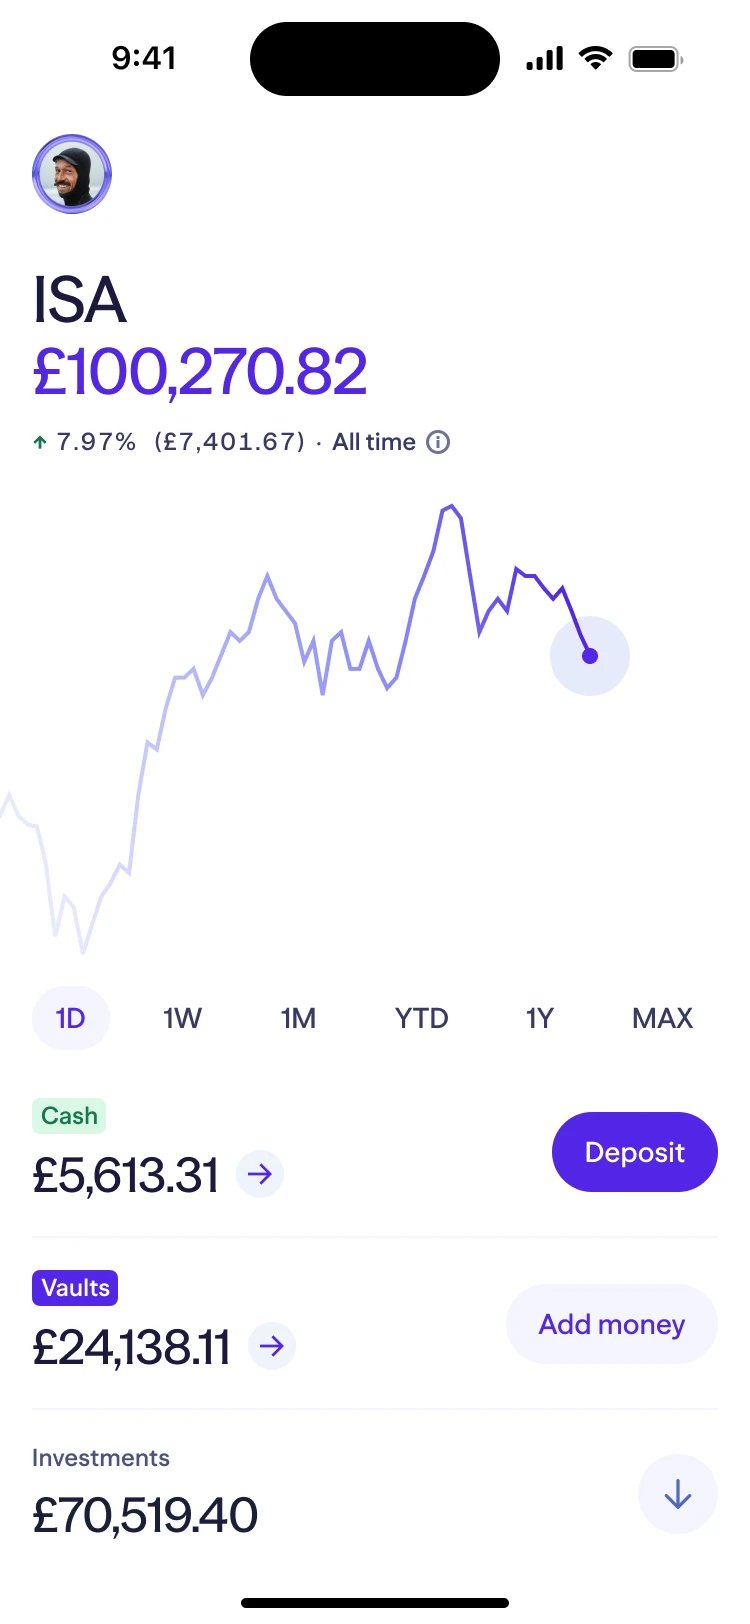This screenshot has width=750, height=1624.
Task: Tap Add money for Vaults
Action: 612,1324
